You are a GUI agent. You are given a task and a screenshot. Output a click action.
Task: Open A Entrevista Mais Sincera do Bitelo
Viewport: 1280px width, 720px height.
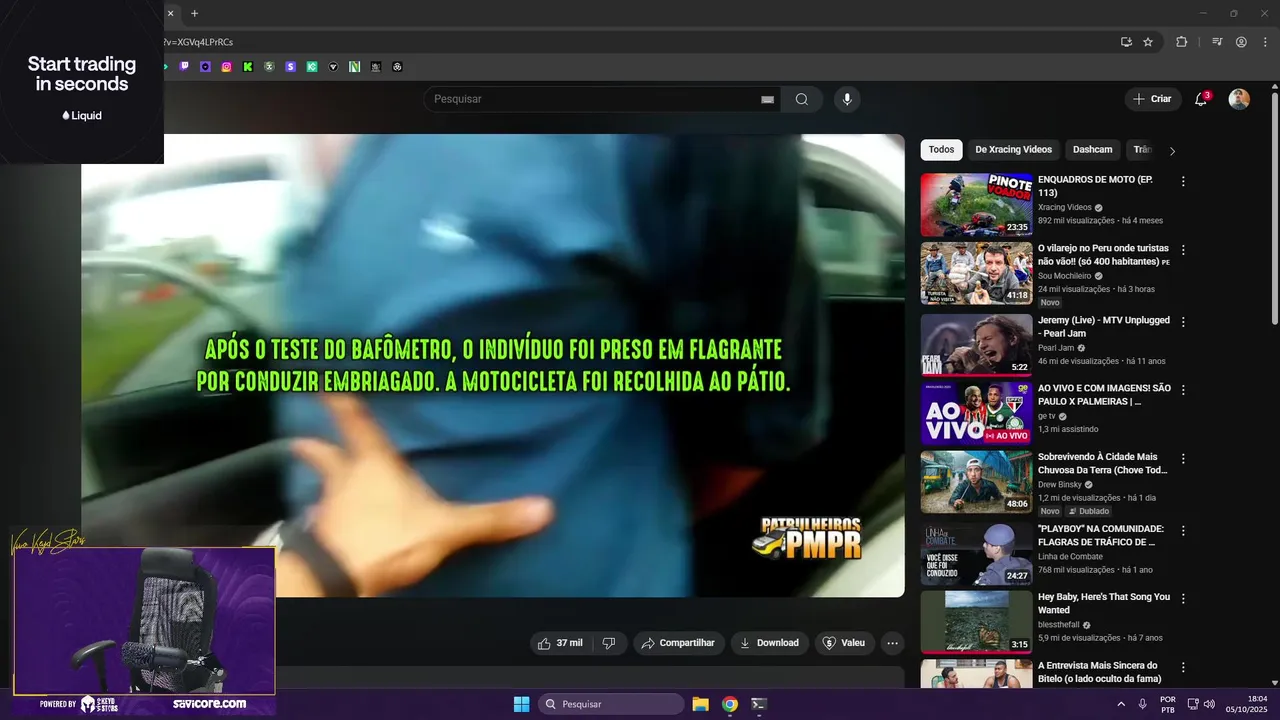(1099, 672)
